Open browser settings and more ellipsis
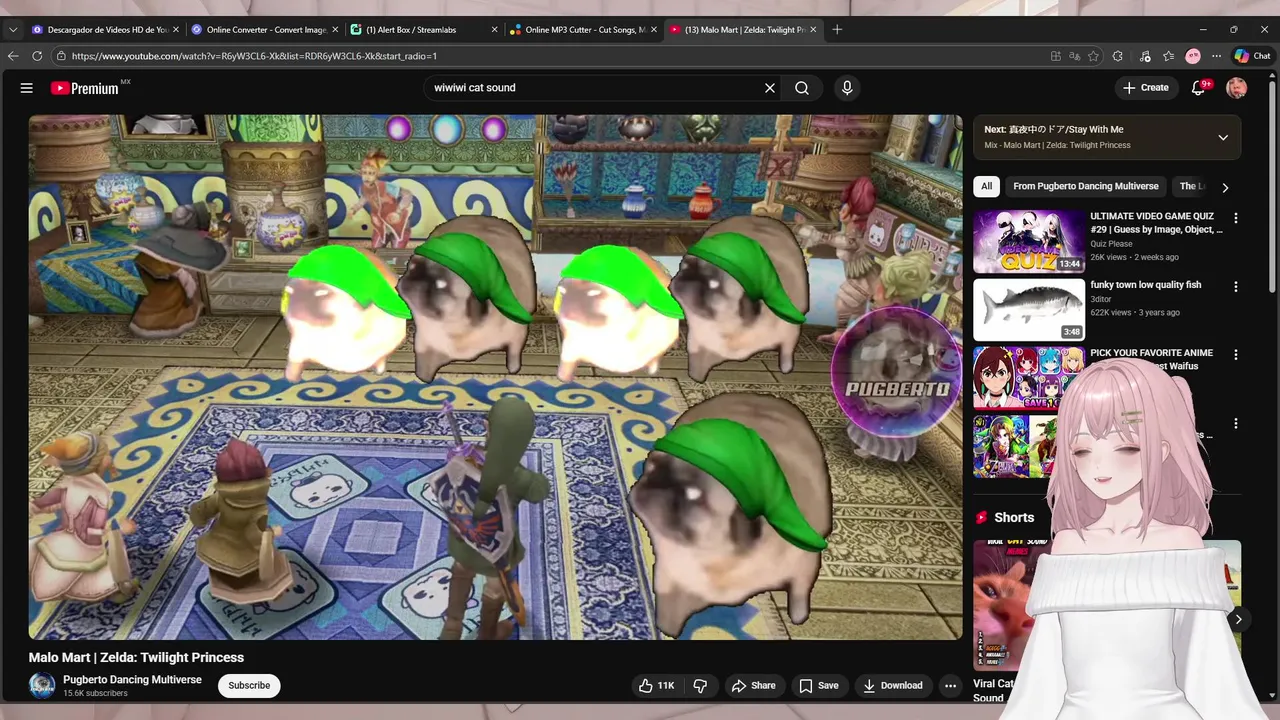Screen dimensions: 1280x720 [1216, 56]
